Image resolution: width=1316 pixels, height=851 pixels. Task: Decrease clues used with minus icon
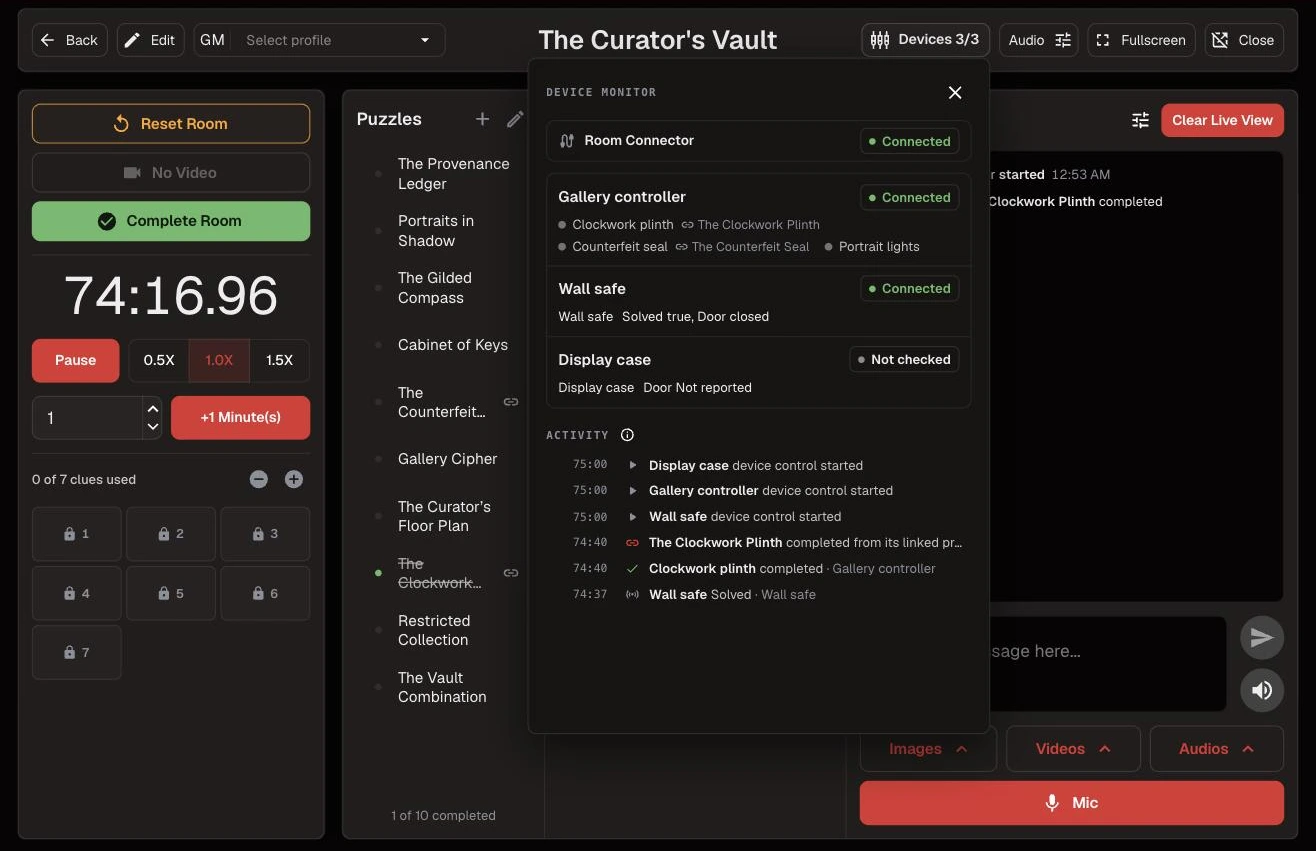click(x=259, y=479)
